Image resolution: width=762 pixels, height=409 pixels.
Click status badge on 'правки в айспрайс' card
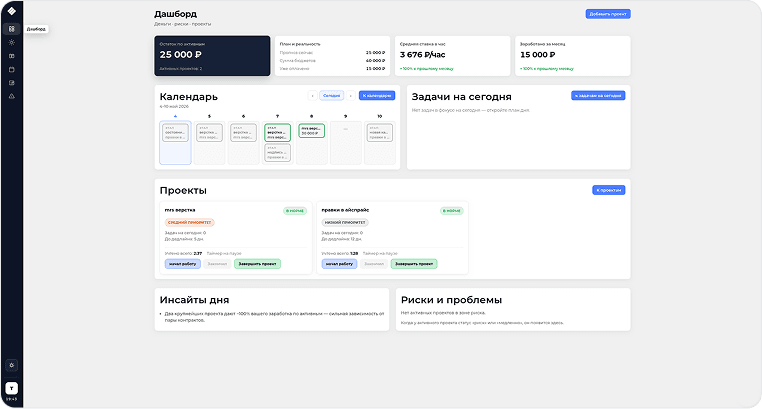pyautogui.click(x=452, y=211)
